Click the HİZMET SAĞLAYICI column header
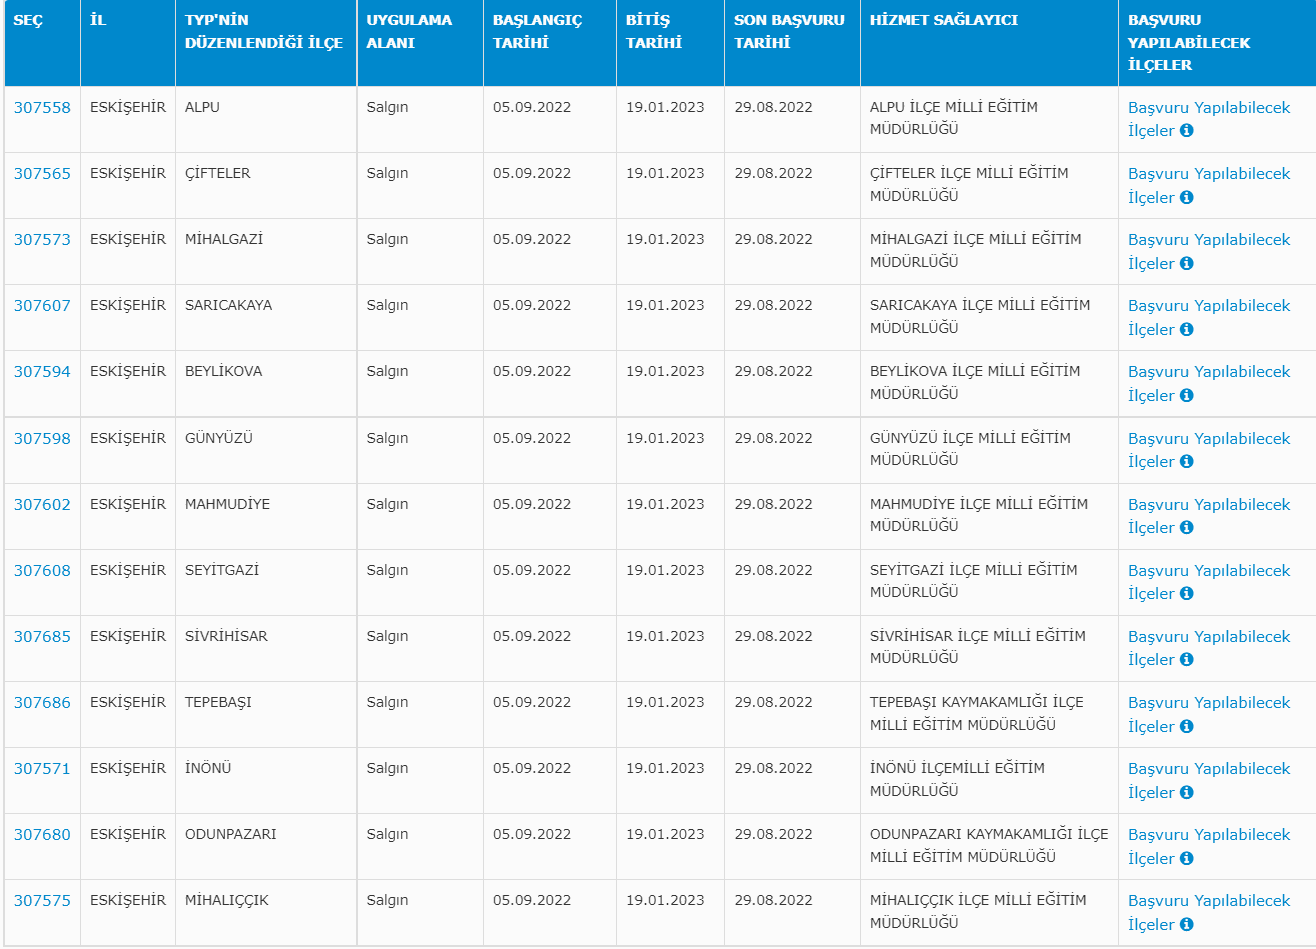1316x949 pixels. tap(944, 20)
